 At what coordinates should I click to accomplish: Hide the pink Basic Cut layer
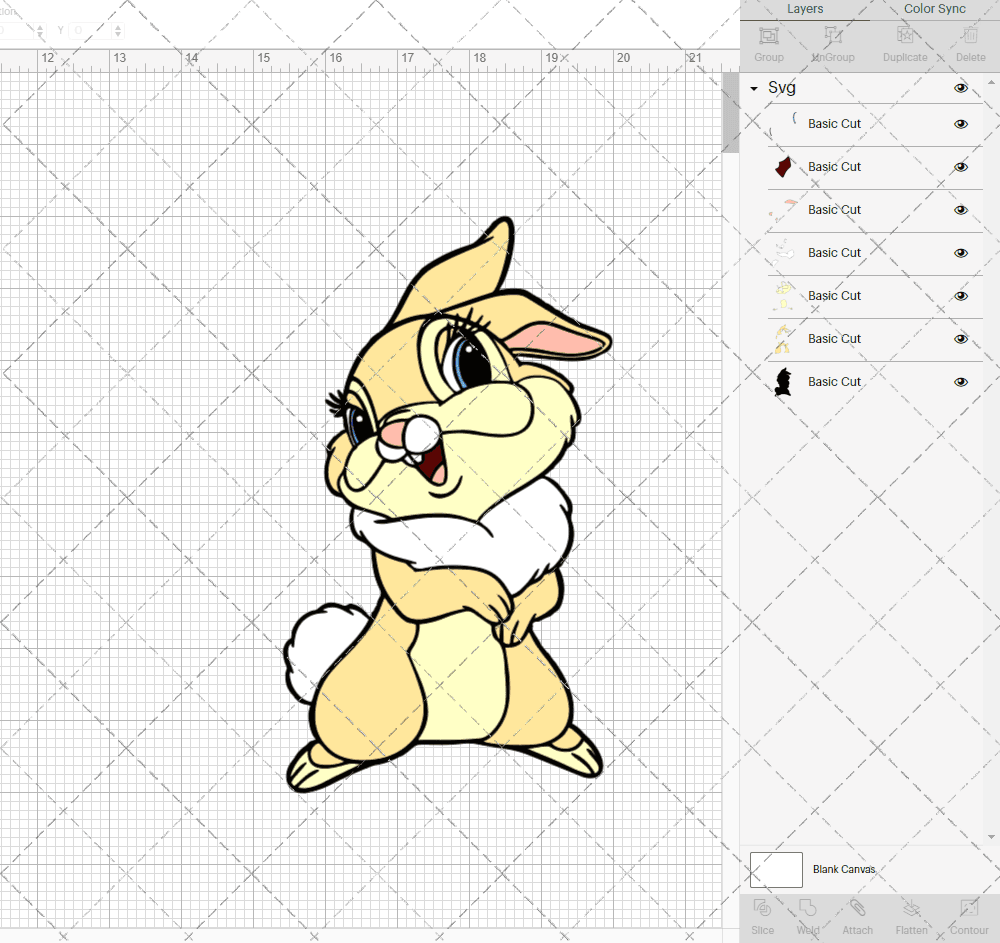[x=960, y=210]
